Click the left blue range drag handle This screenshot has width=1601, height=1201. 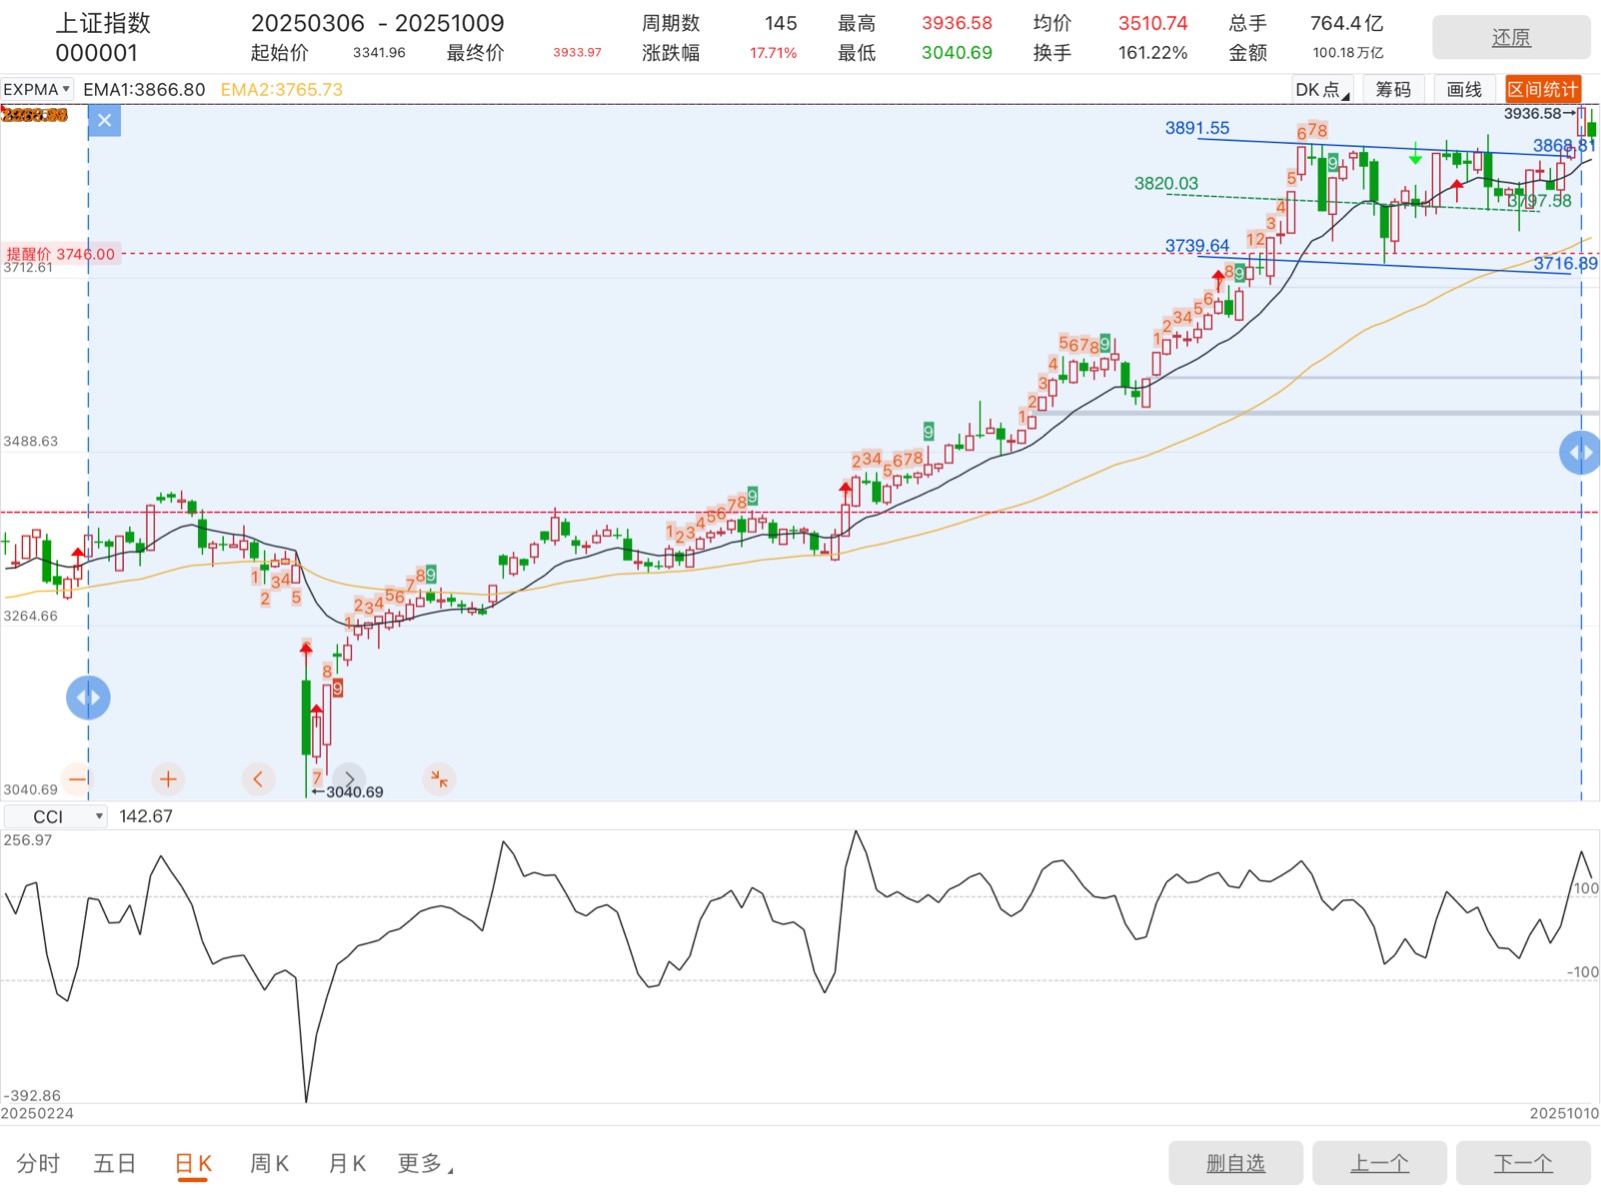point(88,697)
